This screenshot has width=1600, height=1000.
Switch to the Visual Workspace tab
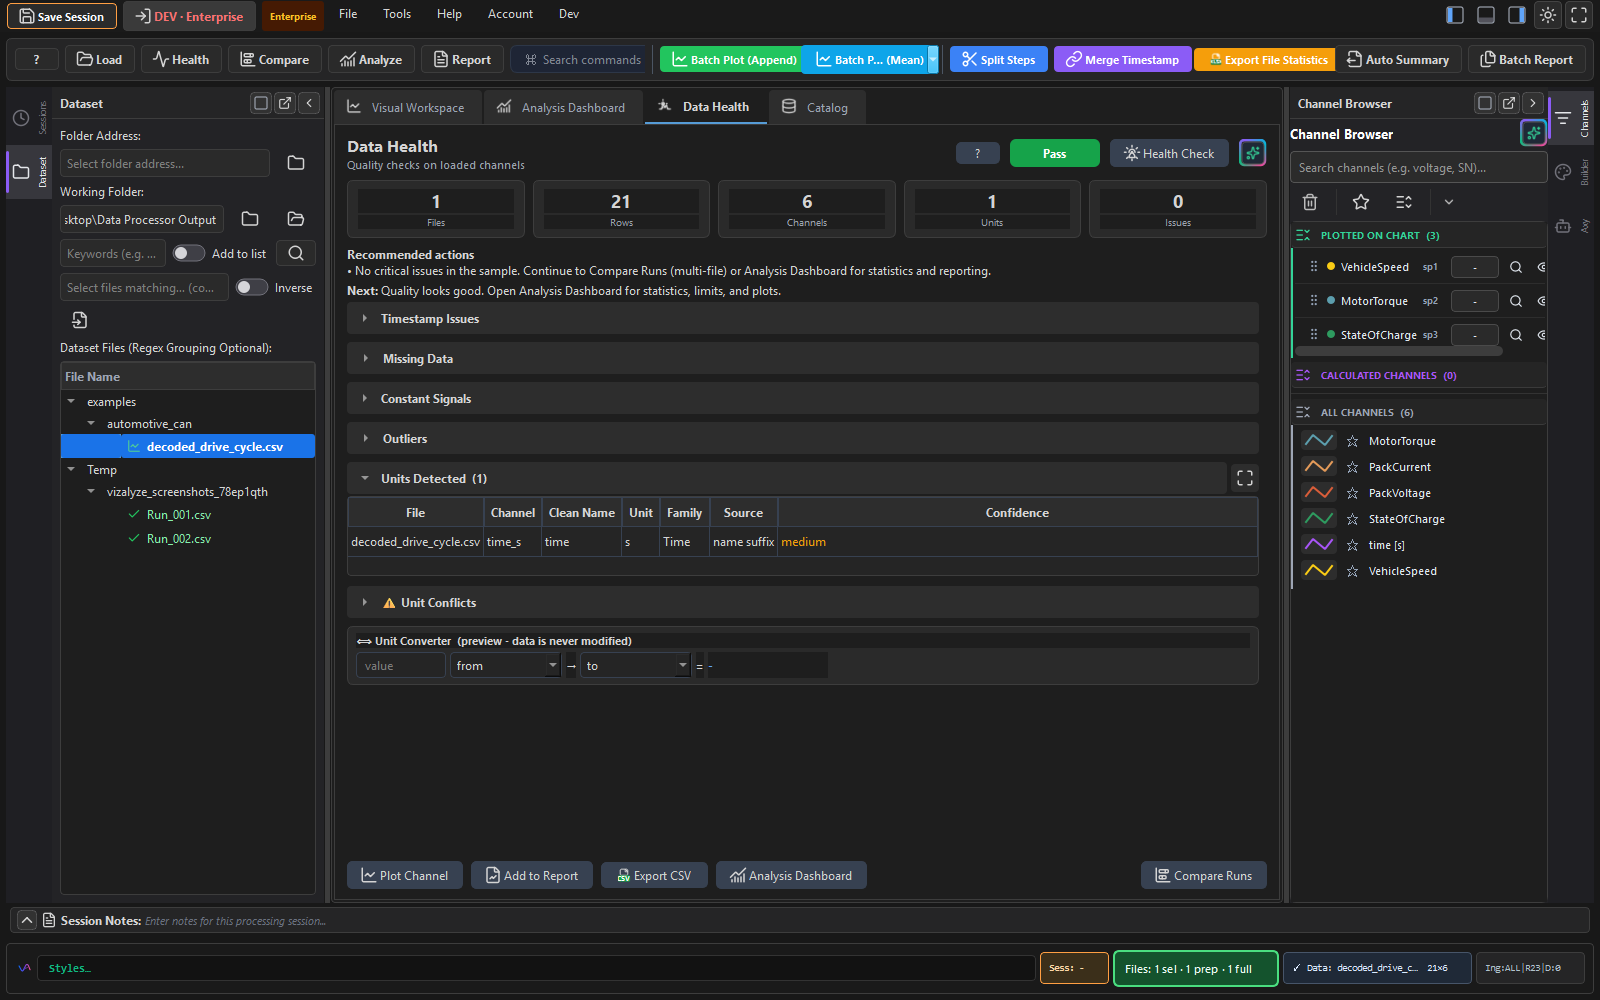[407, 107]
